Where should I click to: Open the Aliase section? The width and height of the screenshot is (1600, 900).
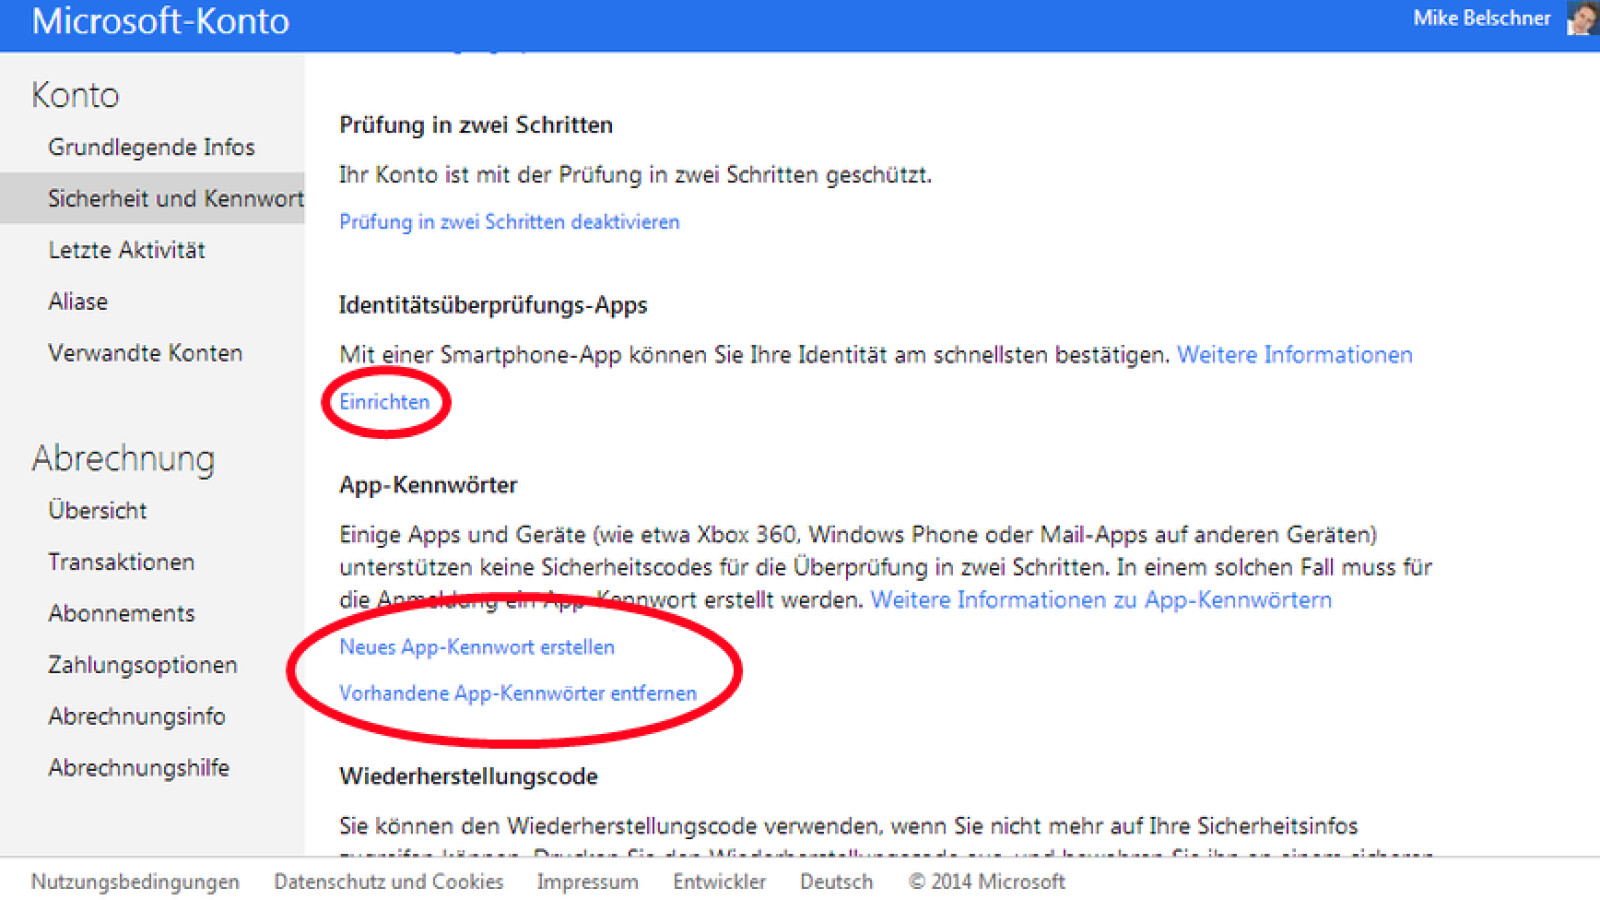(x=78, y=301)
